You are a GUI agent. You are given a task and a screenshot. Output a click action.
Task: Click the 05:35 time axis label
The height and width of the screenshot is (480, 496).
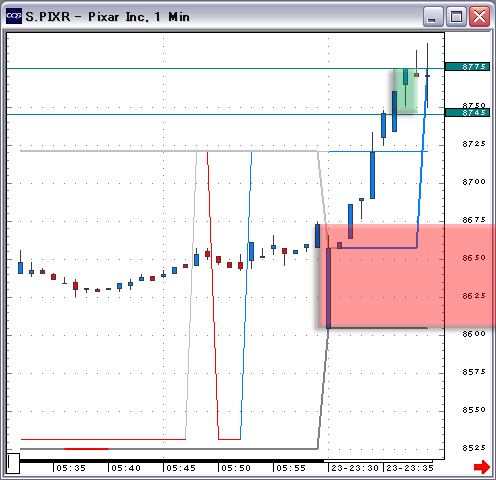[x=71, y=468]
